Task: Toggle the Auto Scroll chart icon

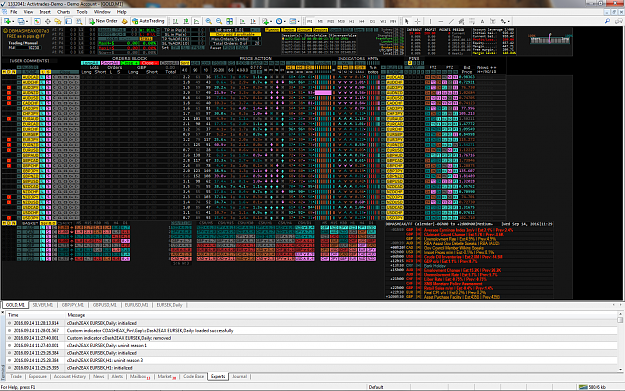Action: coord(242,21)
